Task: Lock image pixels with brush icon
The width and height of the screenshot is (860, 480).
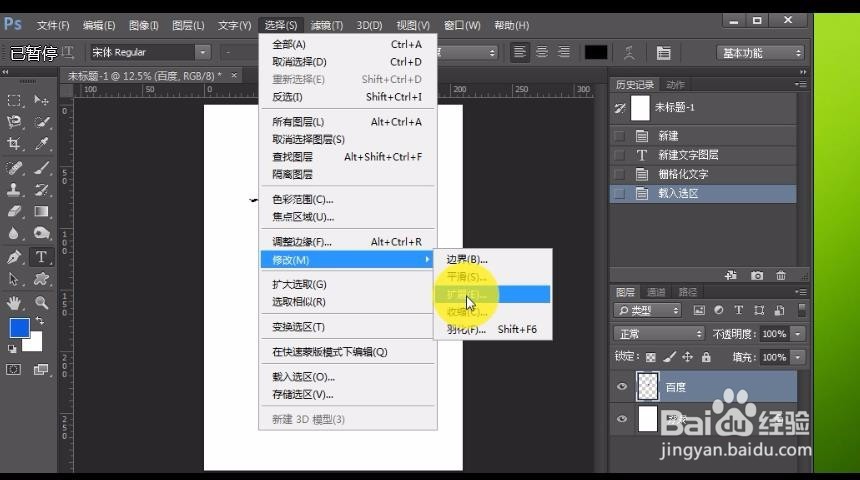Action: (x=669, y=358)
